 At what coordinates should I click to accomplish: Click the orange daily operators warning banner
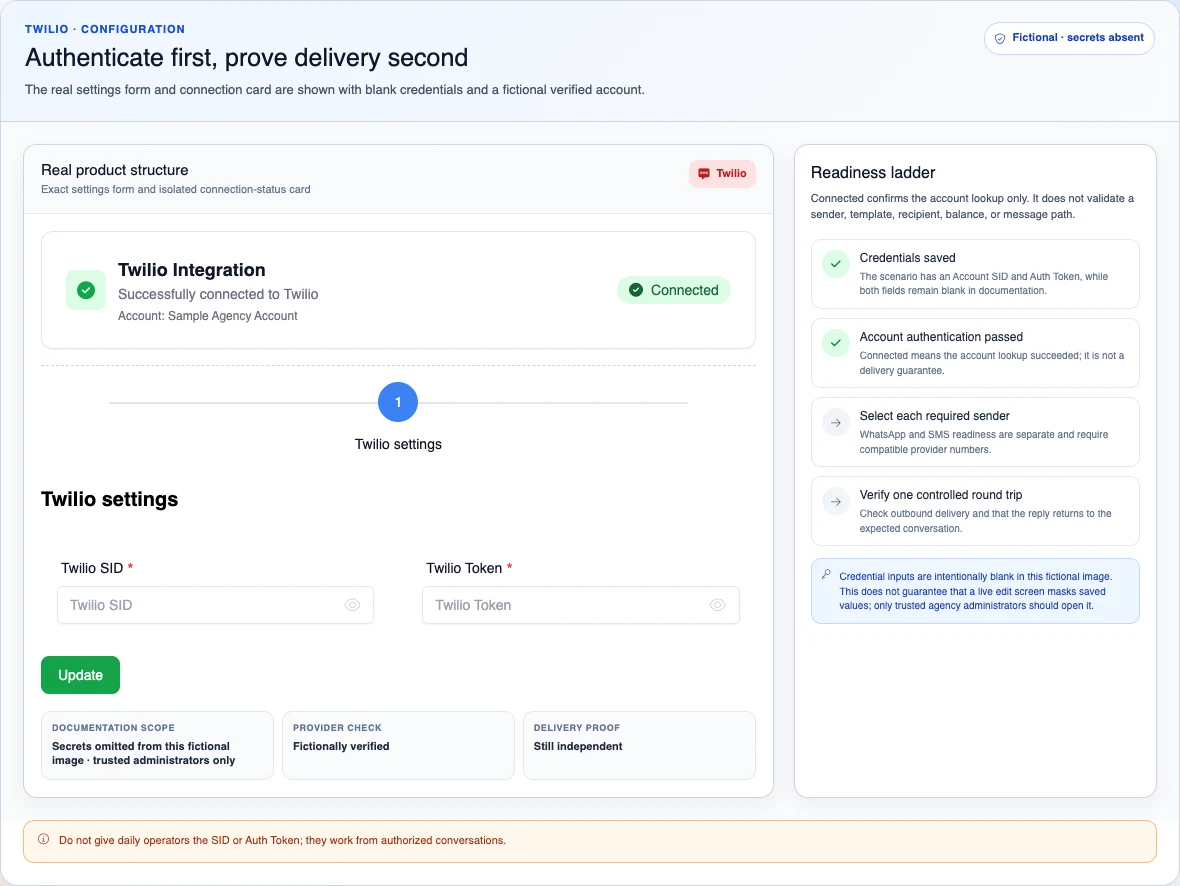click(x=590, y=842)
